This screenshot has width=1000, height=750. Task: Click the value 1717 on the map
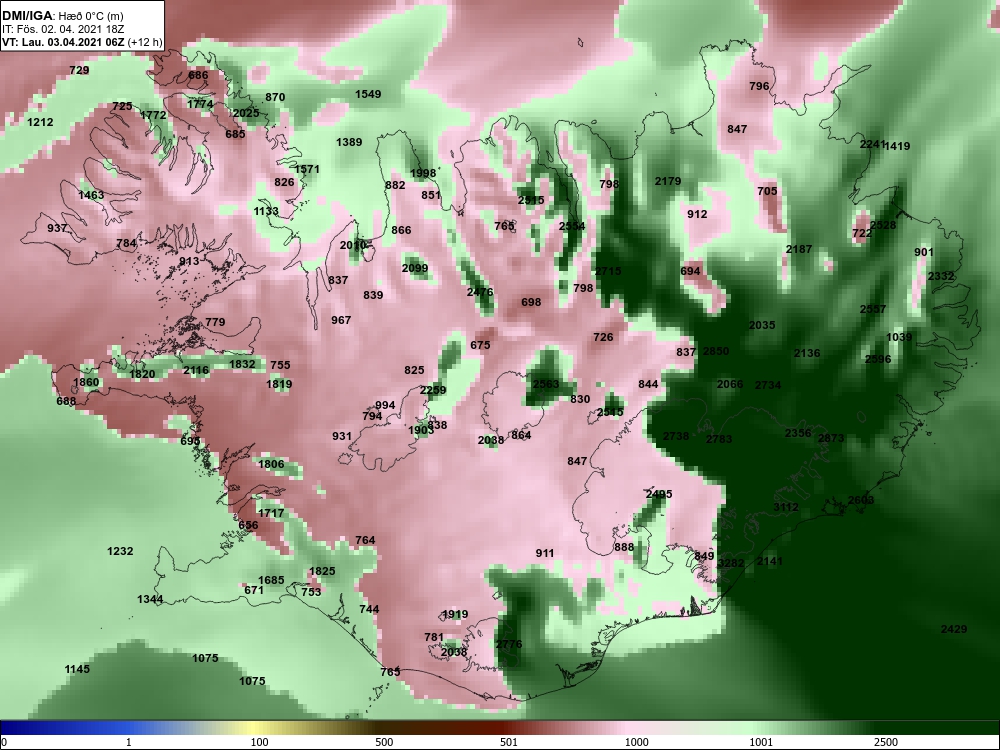(271, 513)
